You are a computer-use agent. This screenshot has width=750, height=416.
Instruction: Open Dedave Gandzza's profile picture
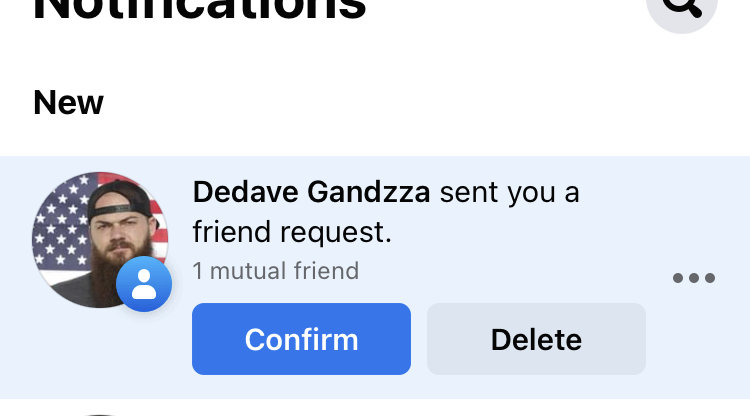(x=100, y=240)
